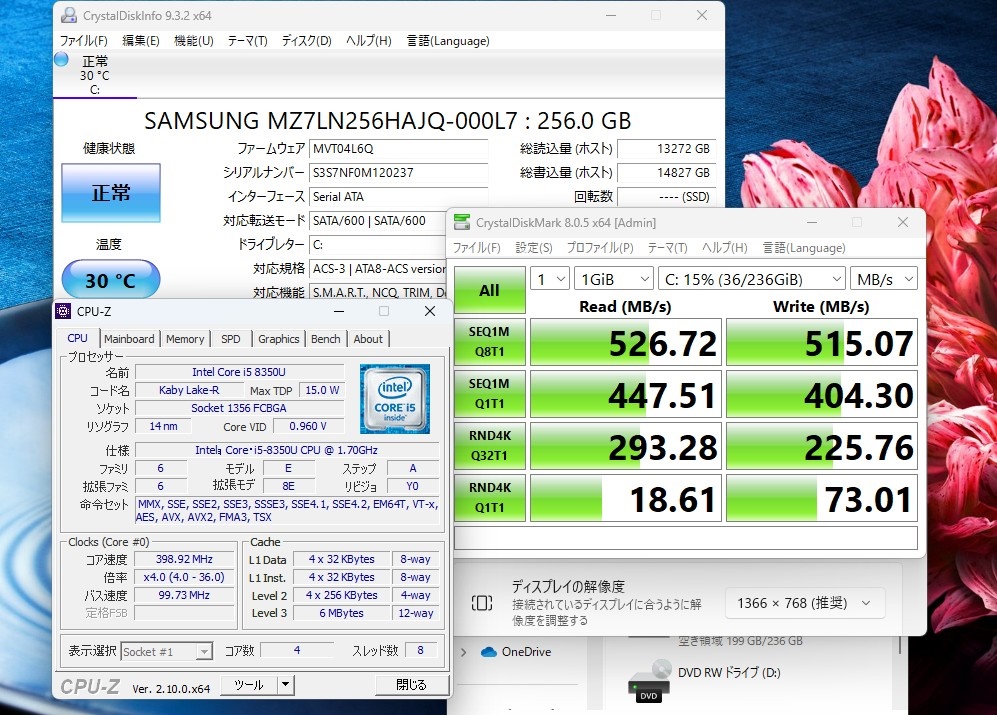Click the DVD RW drive icon
The height and width of the screenshot is (715, 997).
point(650,681)
